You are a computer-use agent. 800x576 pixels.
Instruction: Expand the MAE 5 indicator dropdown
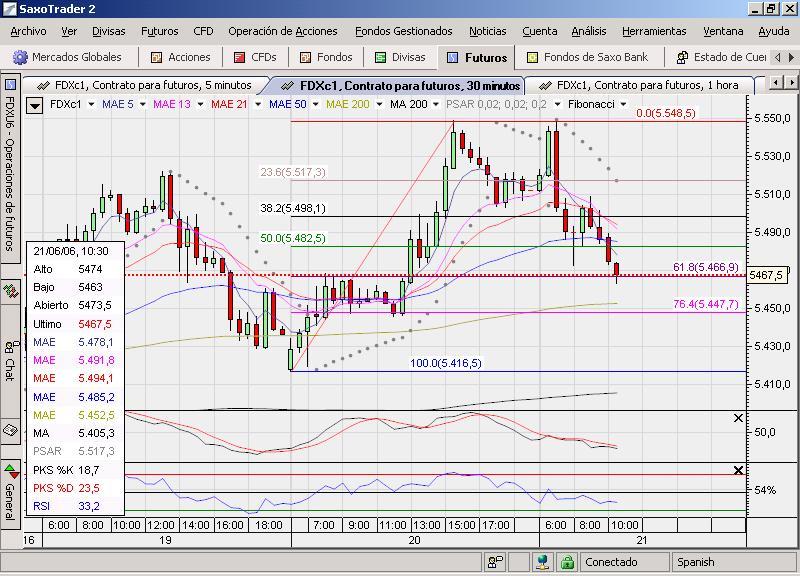[143, 105]
